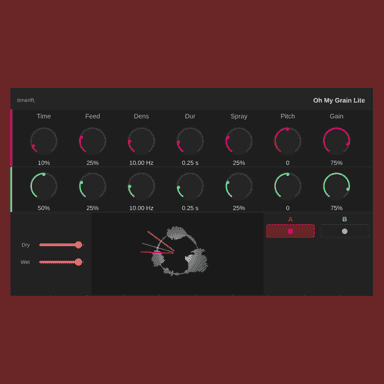Click the pink Pitch knob in row A
Viewport: 384px width, 384px height.
(287, 141)
